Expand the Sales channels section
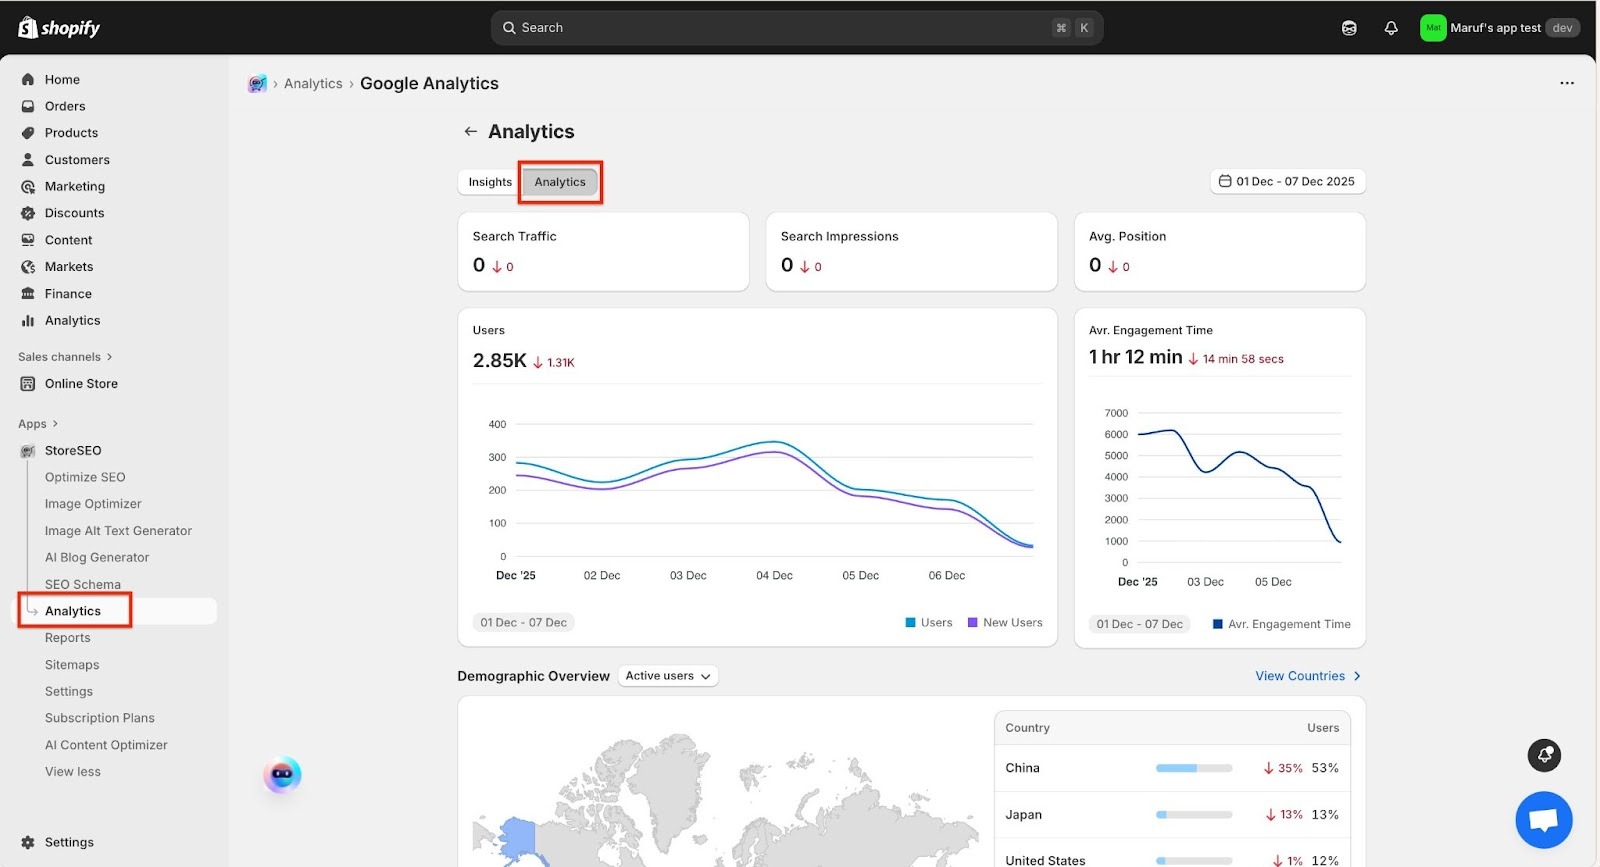 pos(66,357)
